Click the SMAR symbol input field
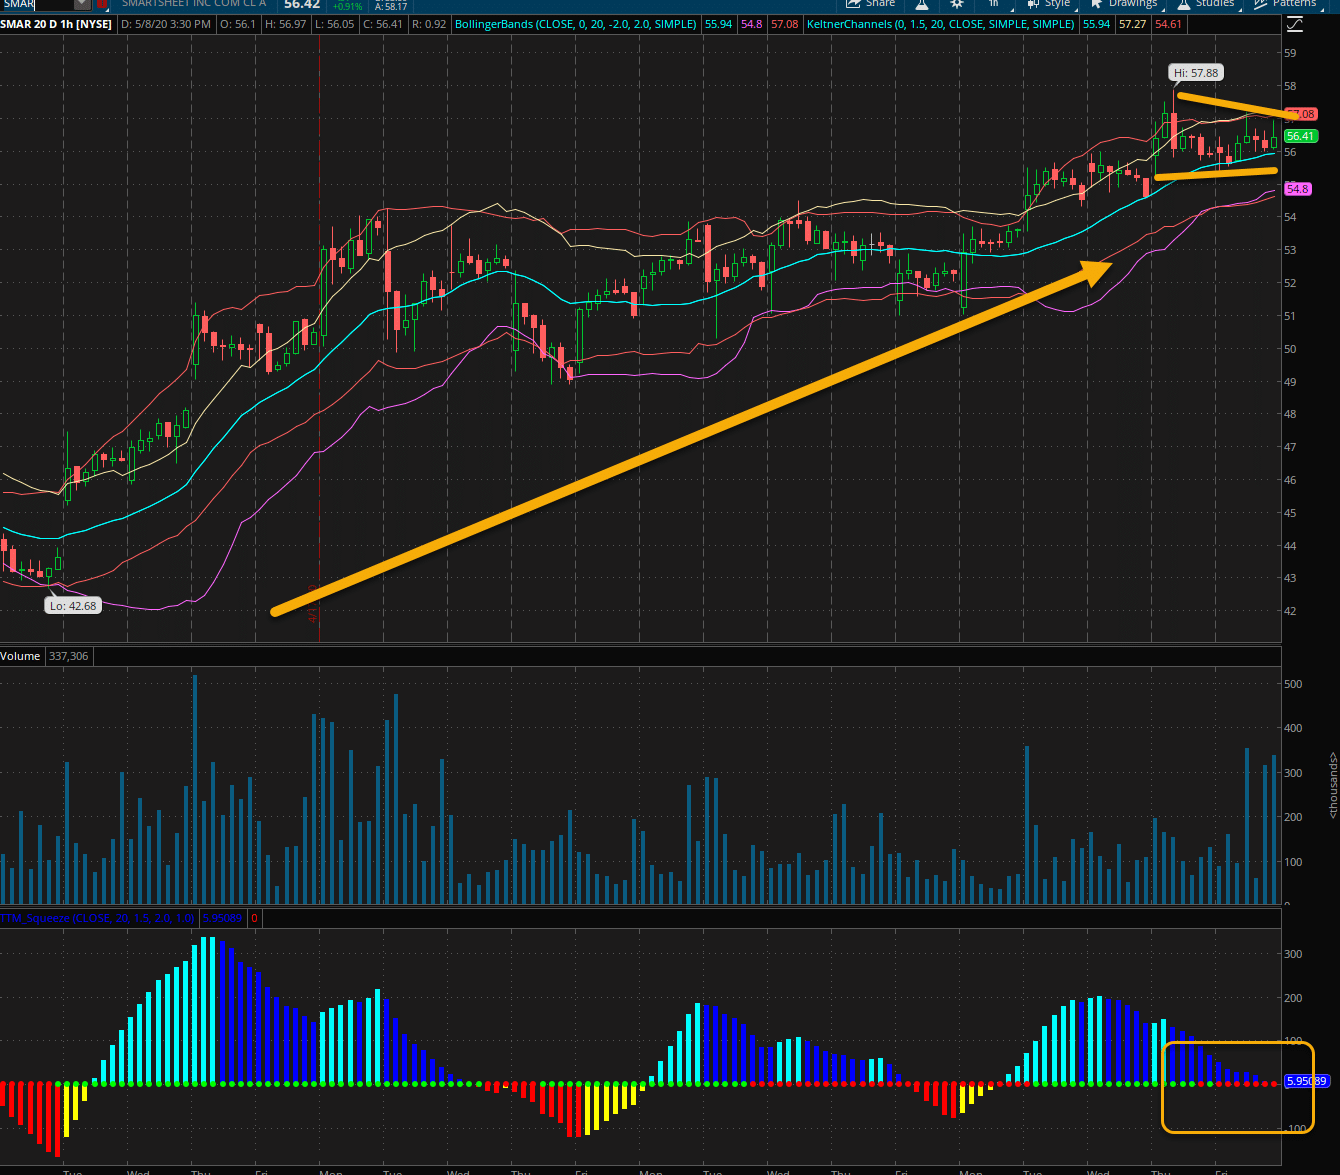The height and width of the screenshot is (1175, 1340). pyautogui.click(x=36, y=4)
